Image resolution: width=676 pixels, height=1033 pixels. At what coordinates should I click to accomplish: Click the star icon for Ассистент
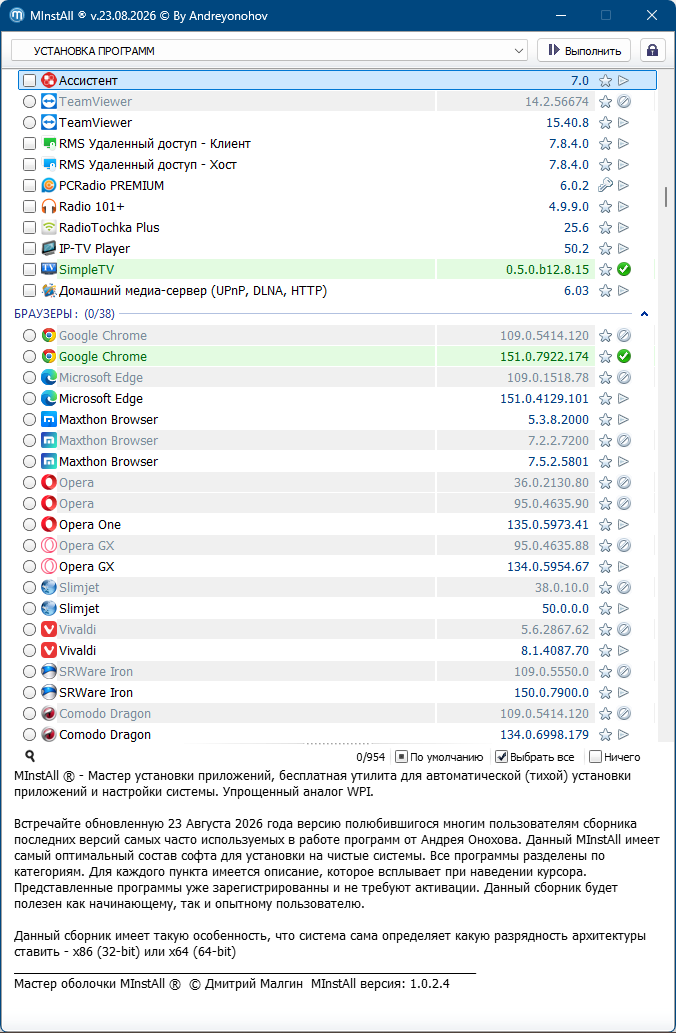point(606,80)
